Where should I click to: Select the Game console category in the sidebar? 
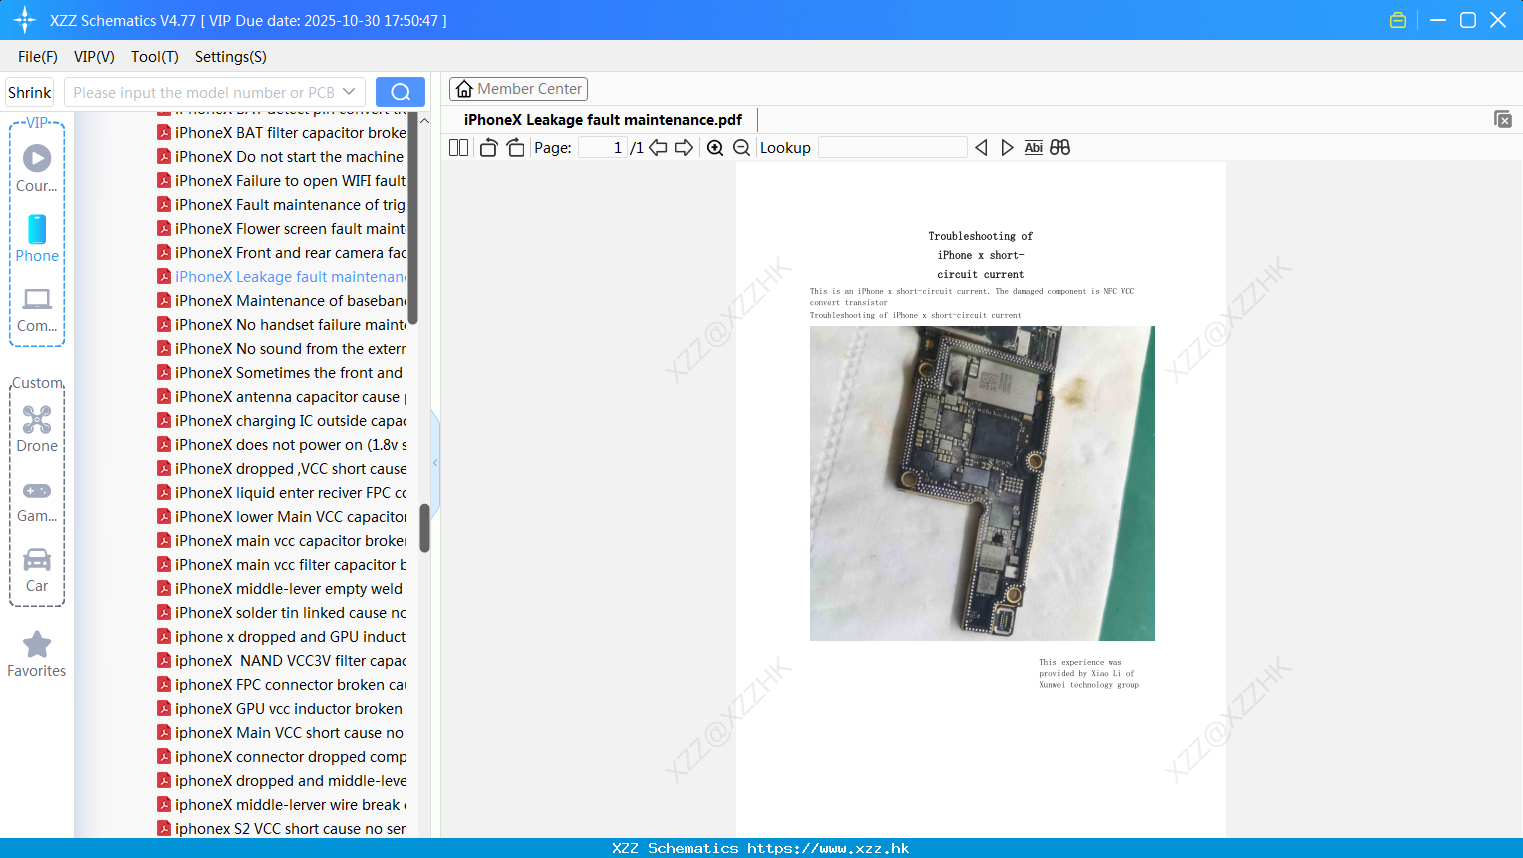click(37, 501)
